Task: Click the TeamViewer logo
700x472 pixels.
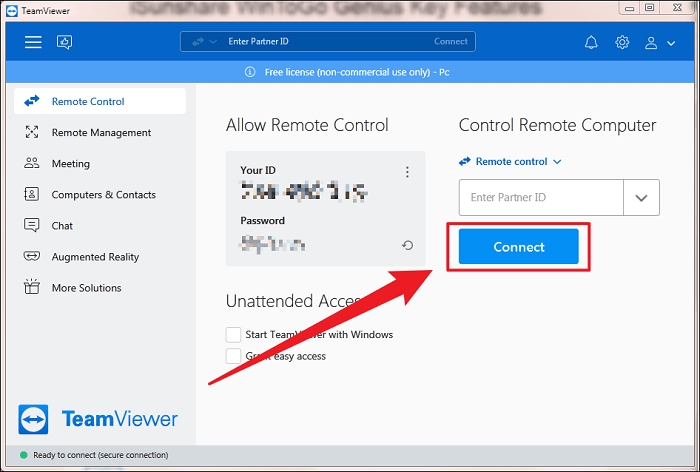Action: [98, 419]
